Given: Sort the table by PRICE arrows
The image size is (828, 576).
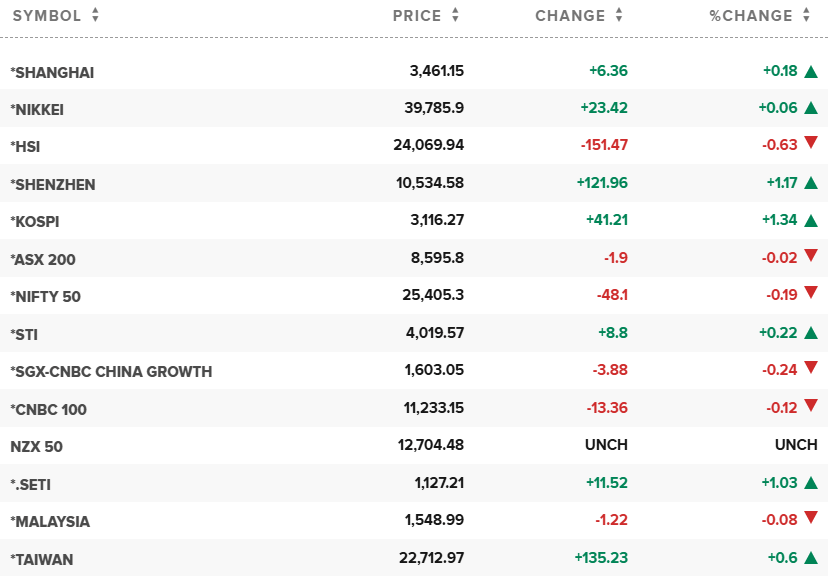Looking at the screenshot, I should click(455, 16).
